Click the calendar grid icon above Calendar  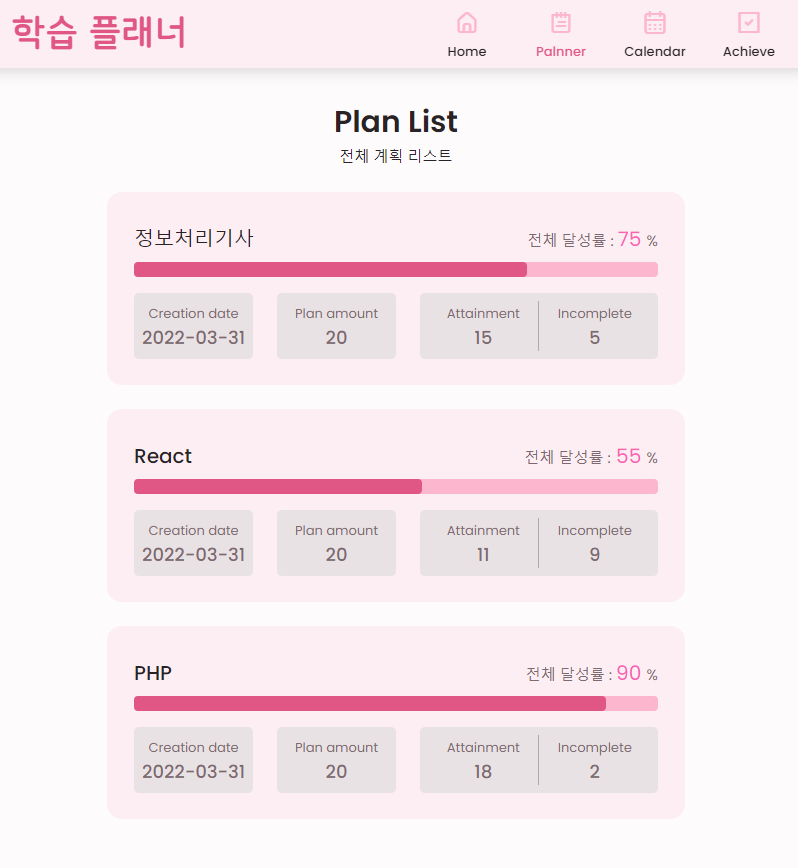click(655, 22)
